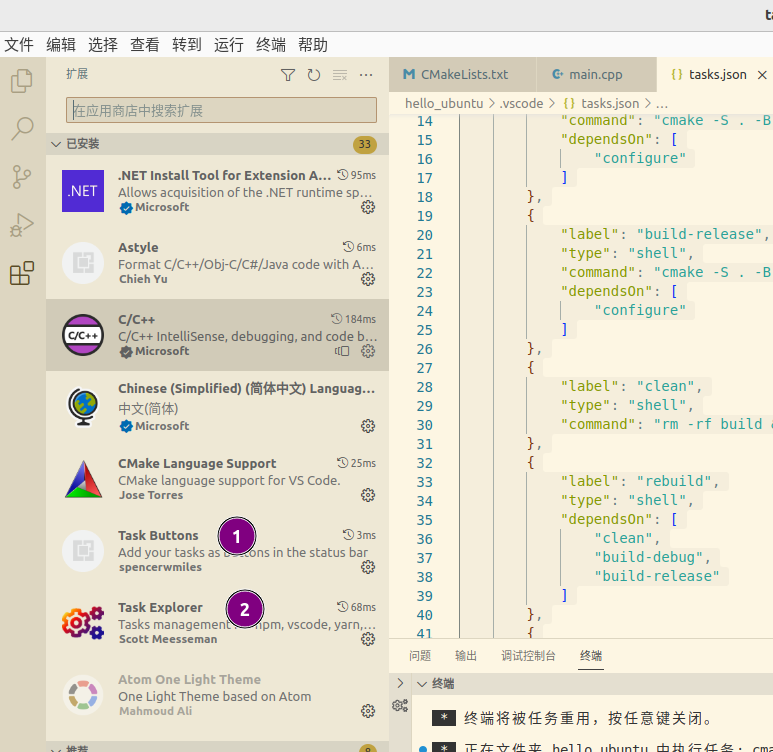The image size is (773, 752).
Task: Click .vscode in the breadcrumb
Action: [521, 104]
